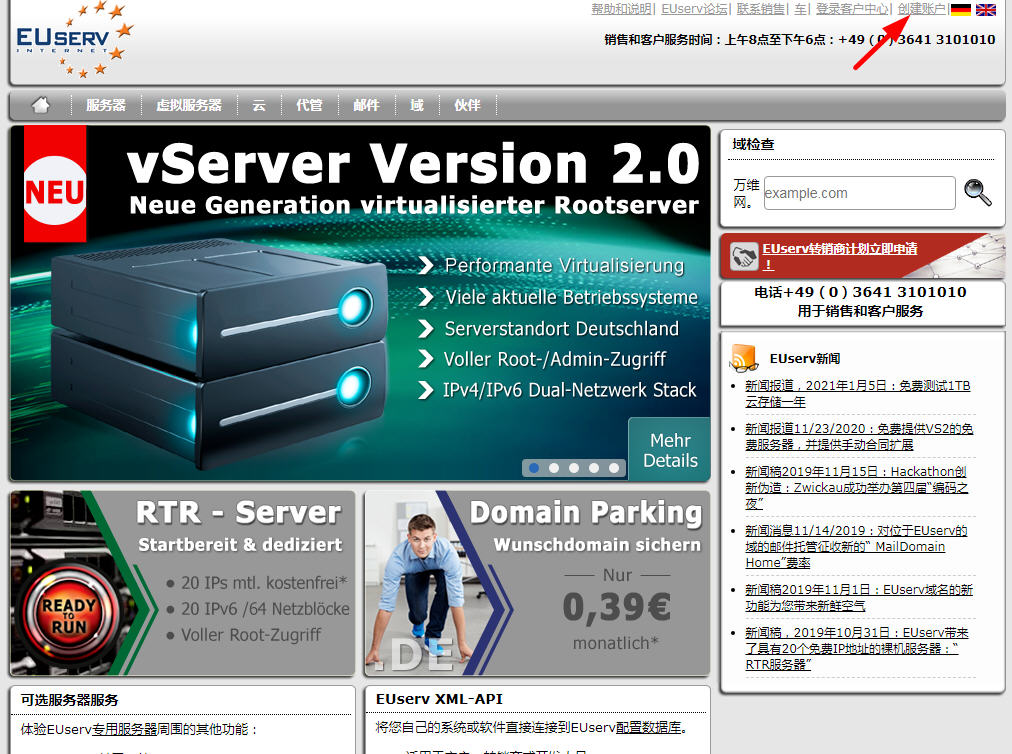The image size is (1012, 754).
Task: Click the EUserv新闻 heading text
Action: [805, 359]
